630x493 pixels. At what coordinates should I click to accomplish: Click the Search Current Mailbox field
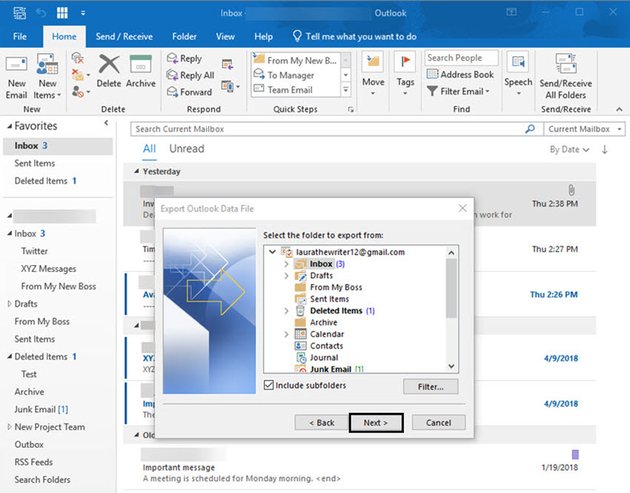pos(328,129)
